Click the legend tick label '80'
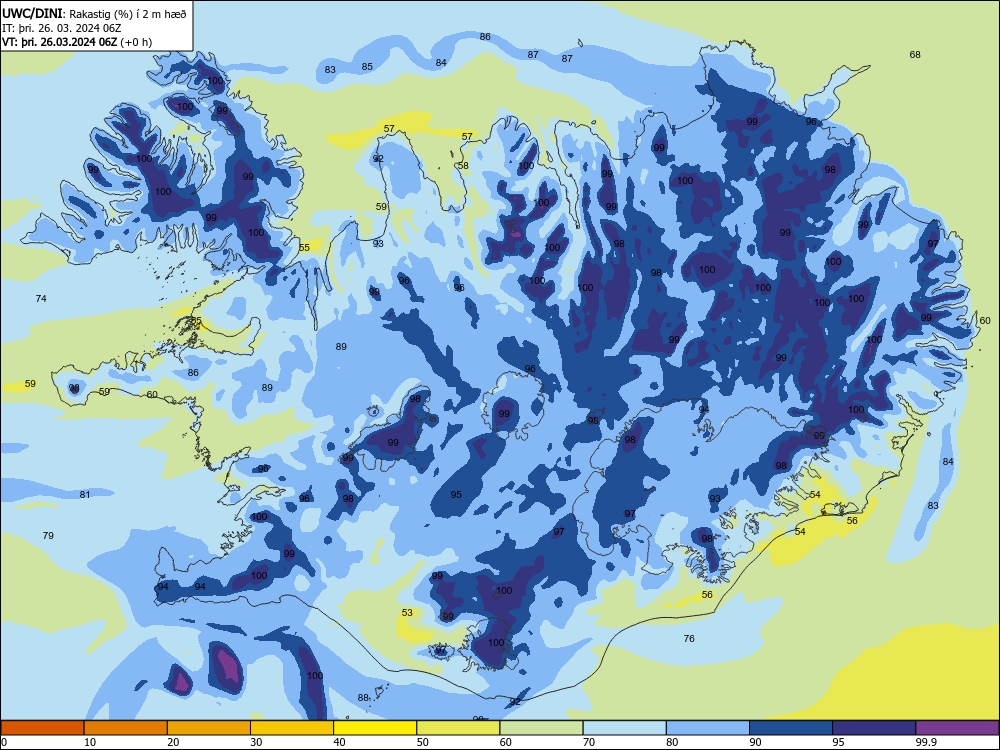Viewport: 1000px width, 750px height. coord(672,742)
